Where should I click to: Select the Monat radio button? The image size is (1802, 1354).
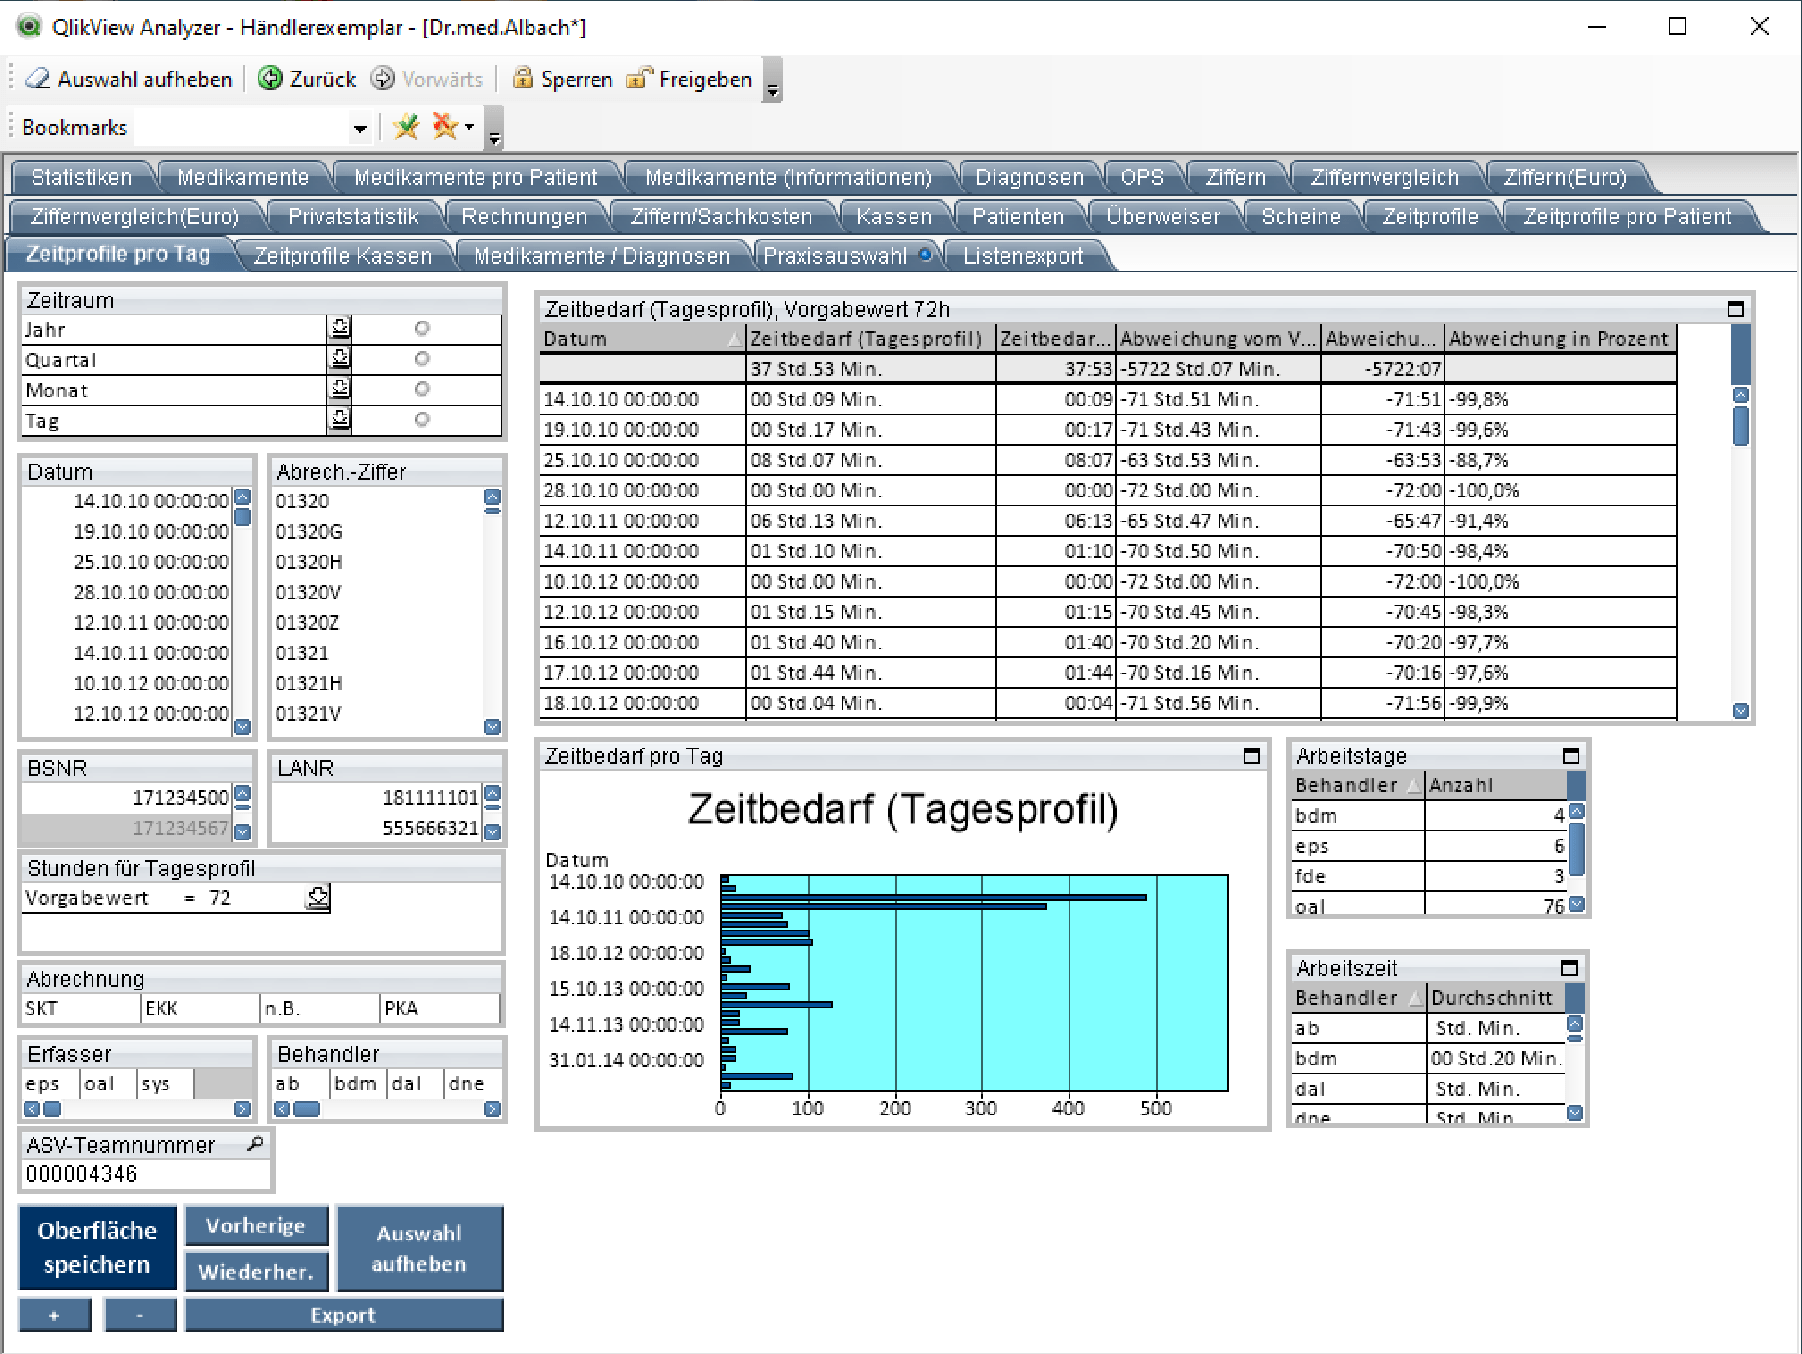point(422,389)
